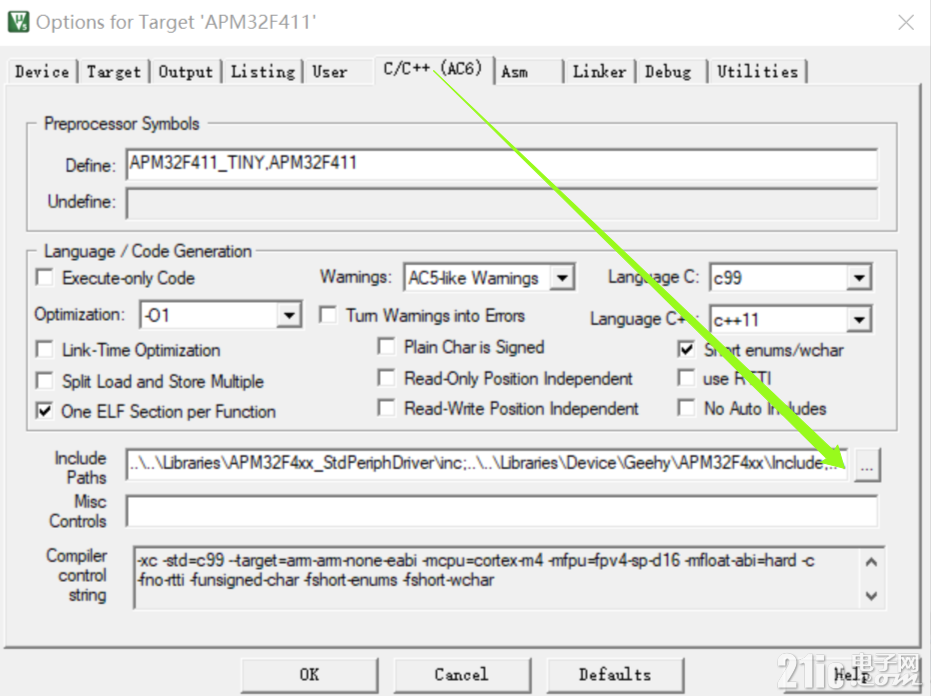Switch to the Device tab
931x696 pixels.
point(42,72)
